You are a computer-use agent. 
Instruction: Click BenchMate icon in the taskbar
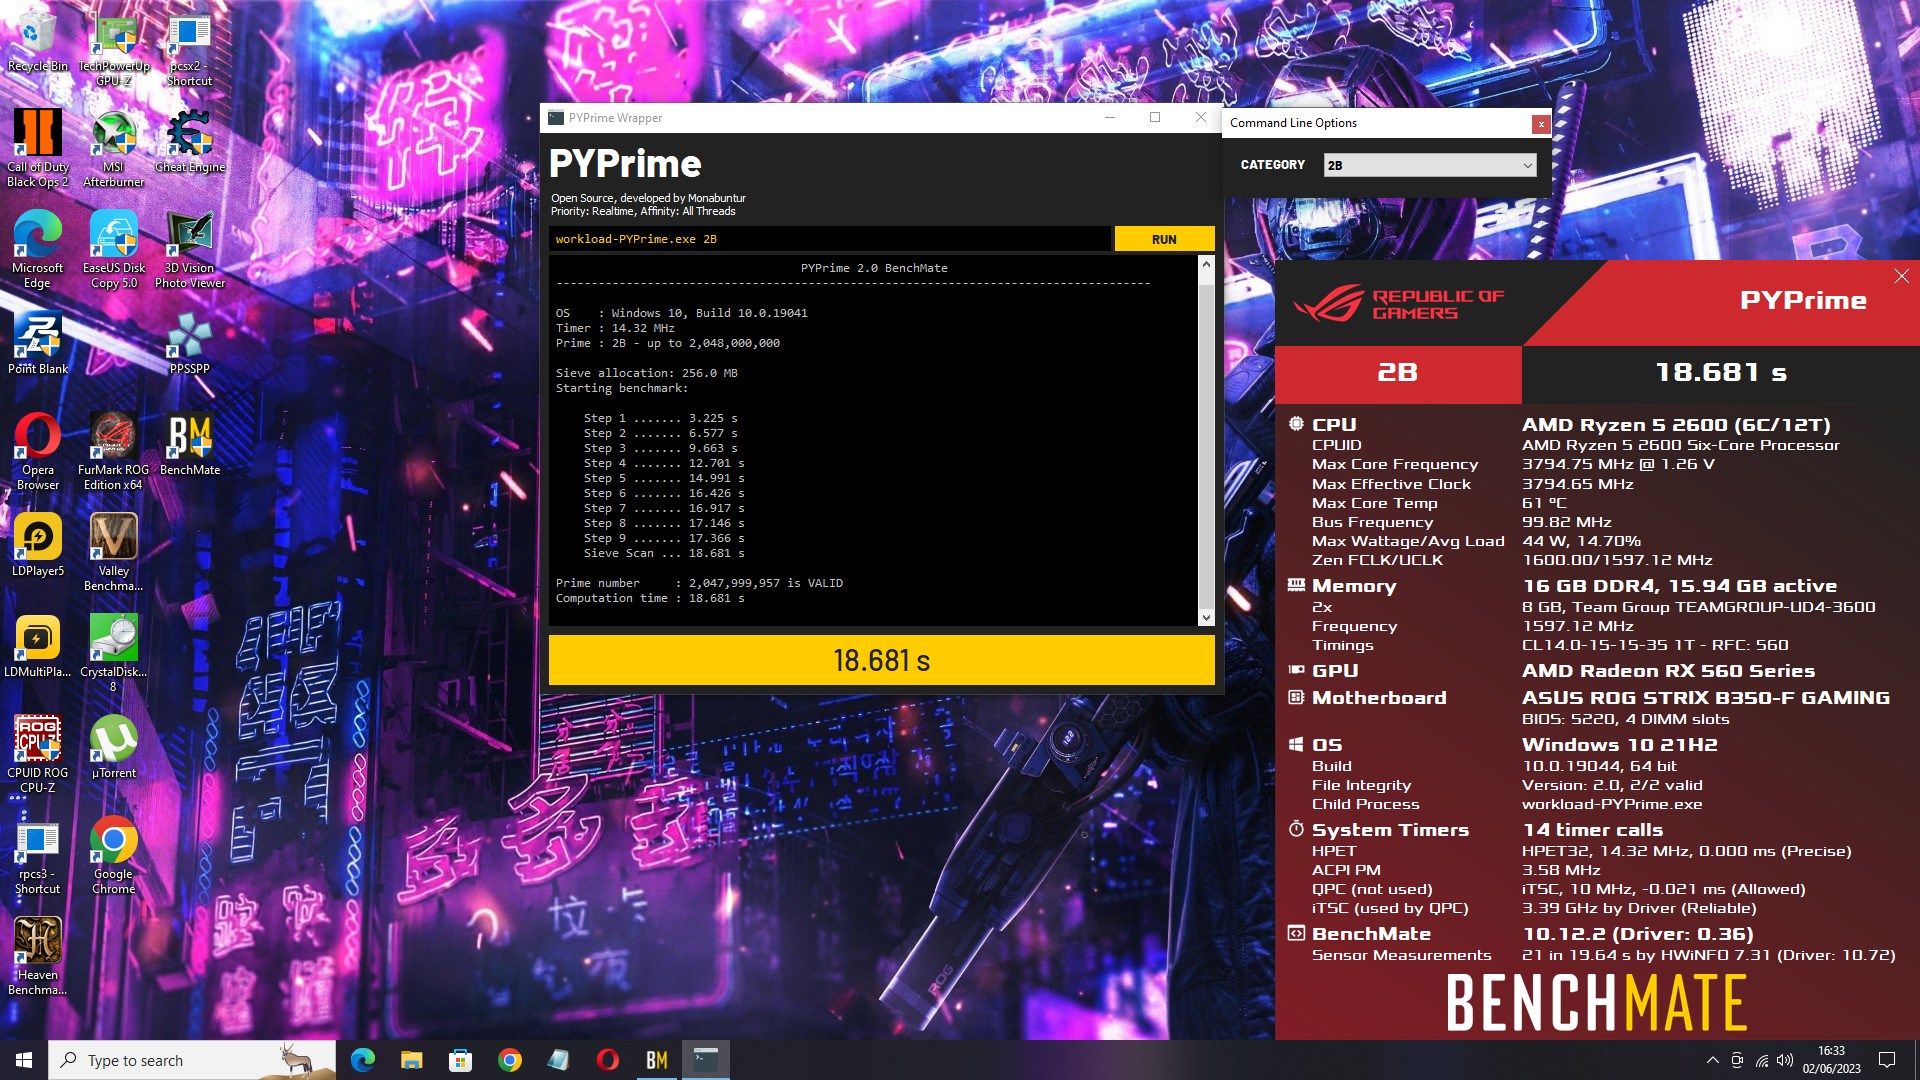(656, 1060)
